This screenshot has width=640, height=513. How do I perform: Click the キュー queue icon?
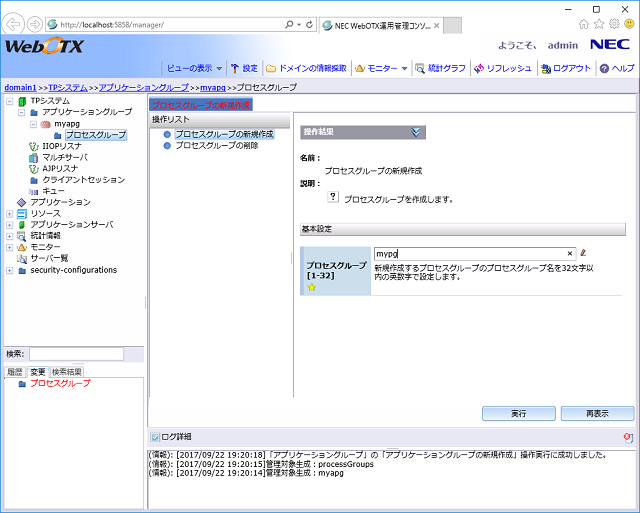coord(34,191)
